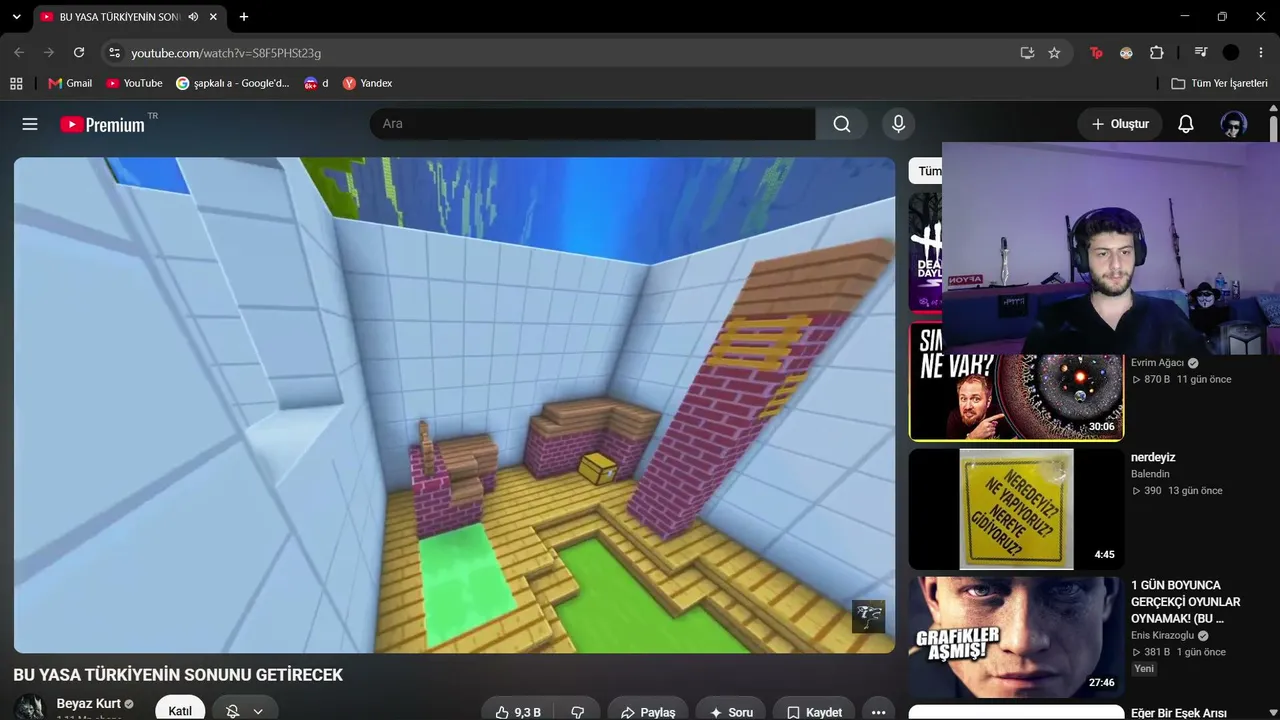Image resolution: width=1280 pixels, height=720 pixels.
Task: Mute the tab using the speaker icon
Action: [x=193, y=17]
